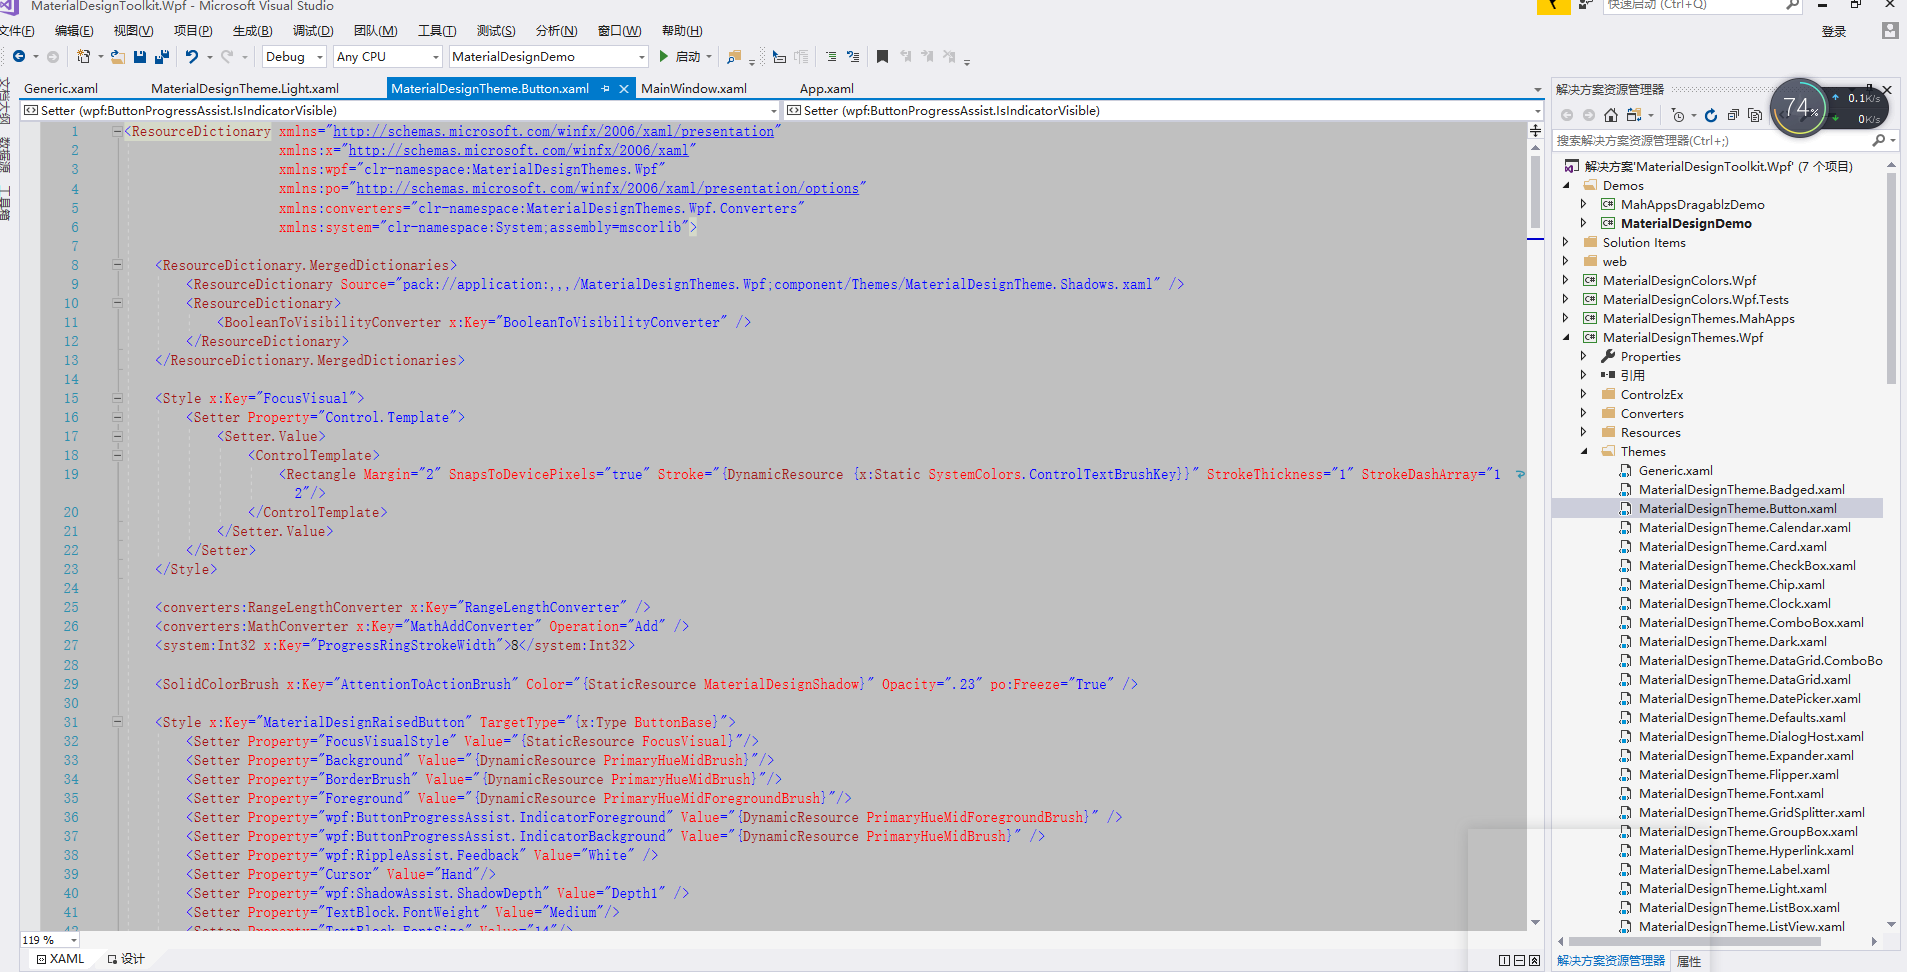Open the yellow notifications flag

click(1554, 6)
